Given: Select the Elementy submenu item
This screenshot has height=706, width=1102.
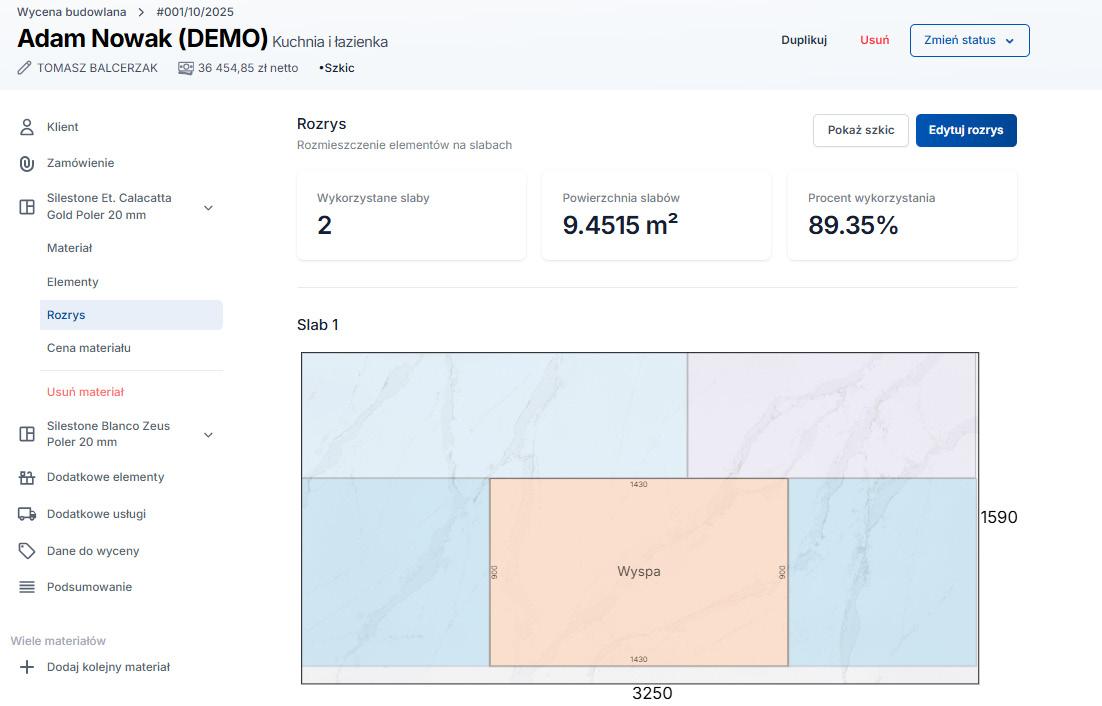Looking at the screenshot, I should pyautogui.click(x=72, y=282).
